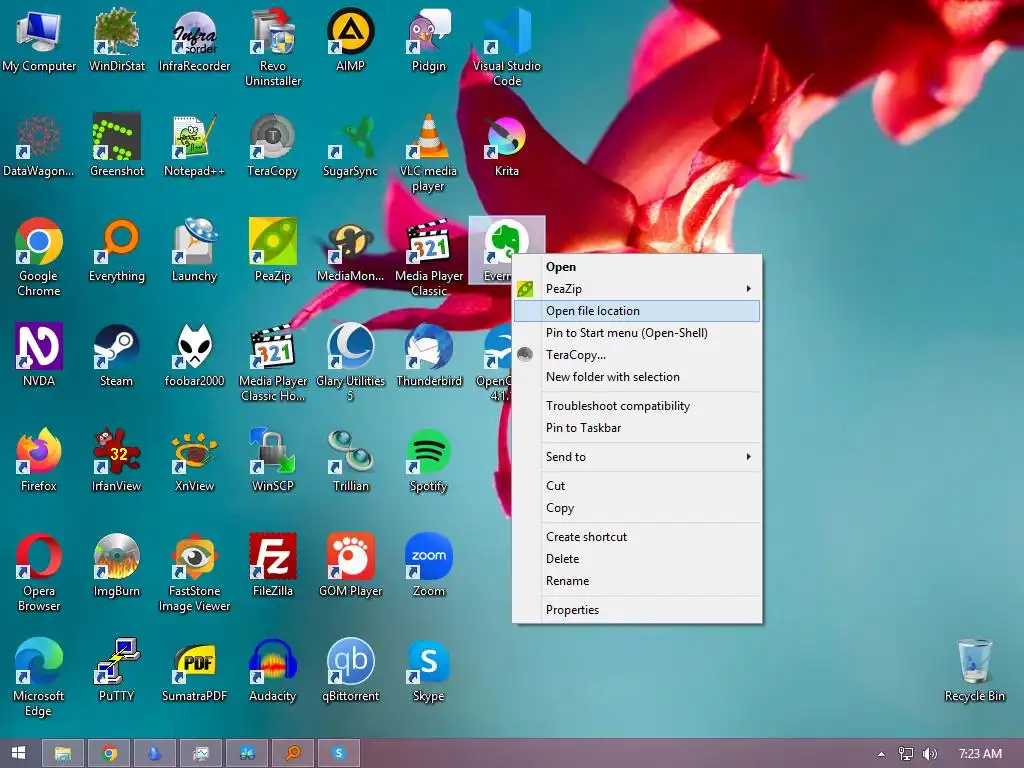The width and height of the screenshot is (1024, 768).
Task: Choose TeraCopy... from context menu
Action: click(637, 355)
